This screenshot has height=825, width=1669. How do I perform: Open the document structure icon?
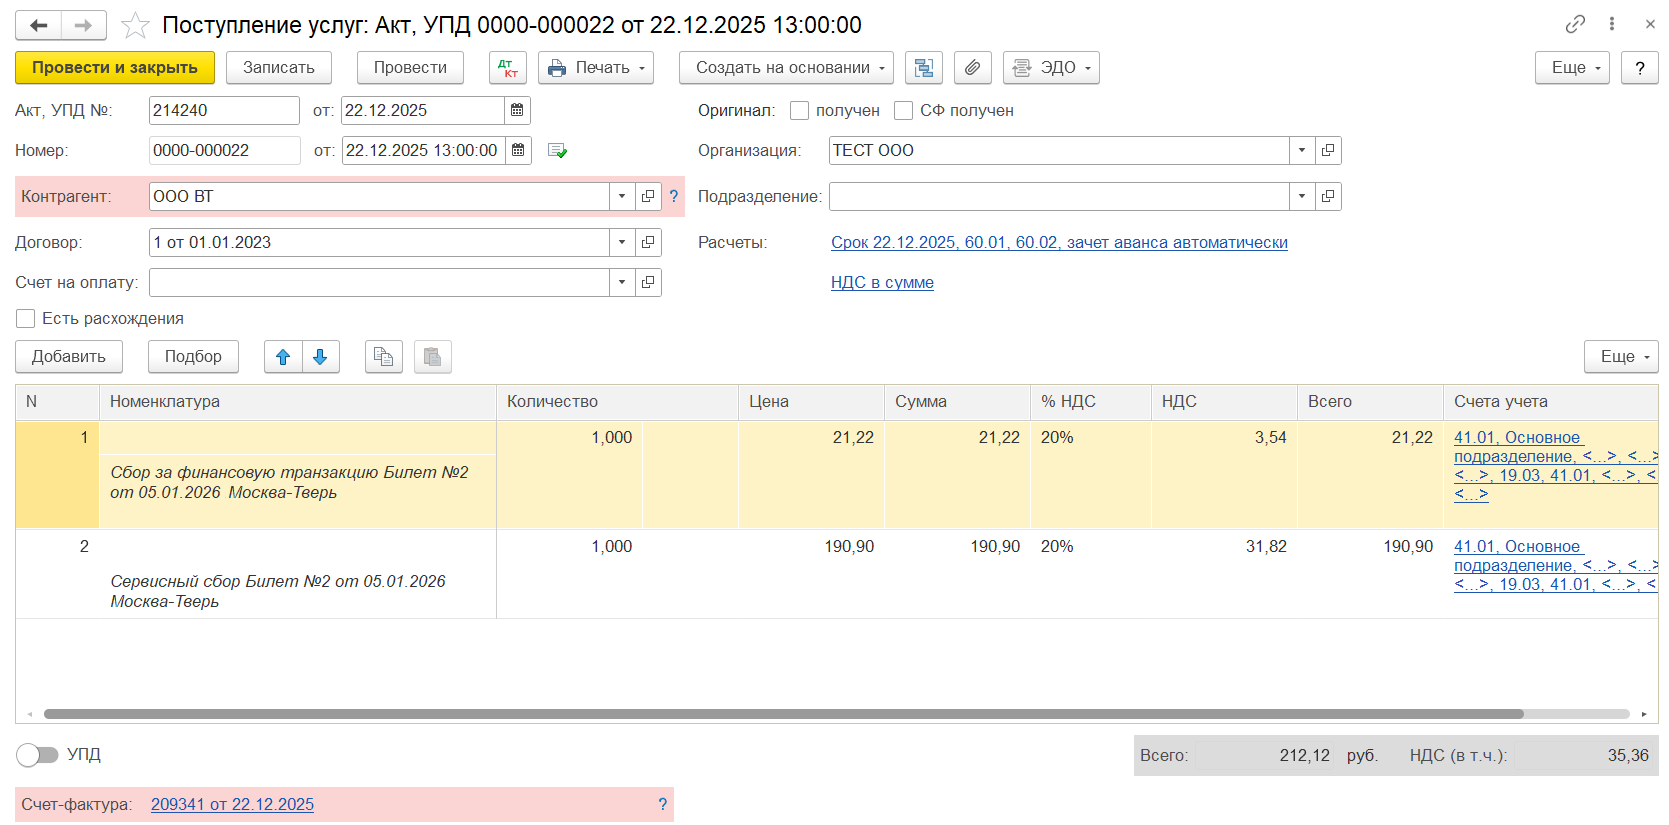click(x=924, y=68)
